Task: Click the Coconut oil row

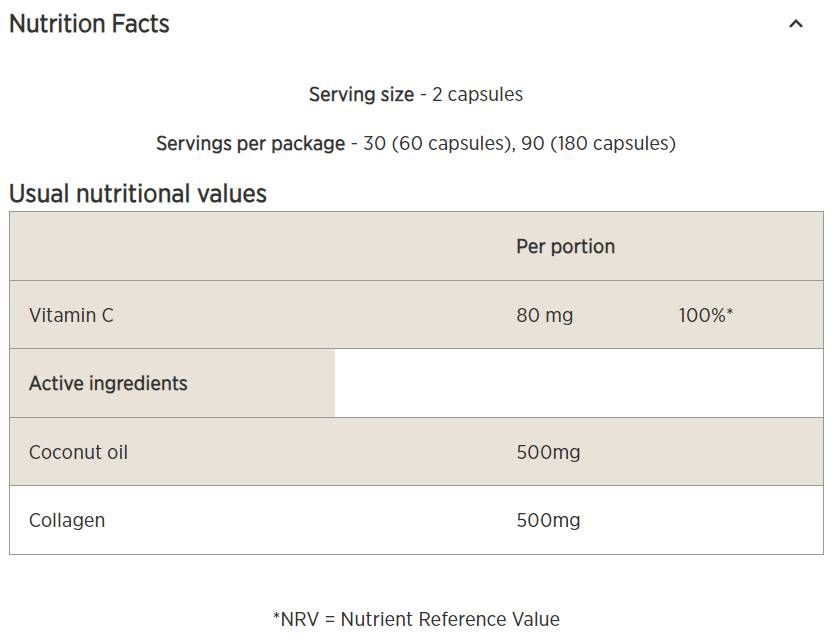Action: point(78,452)
